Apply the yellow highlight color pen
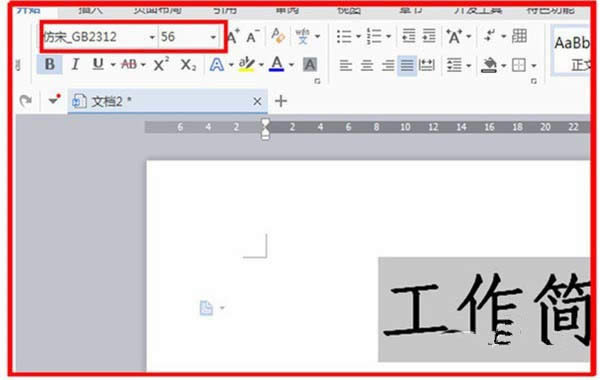 pyautogui.click(x=246, y=64)
